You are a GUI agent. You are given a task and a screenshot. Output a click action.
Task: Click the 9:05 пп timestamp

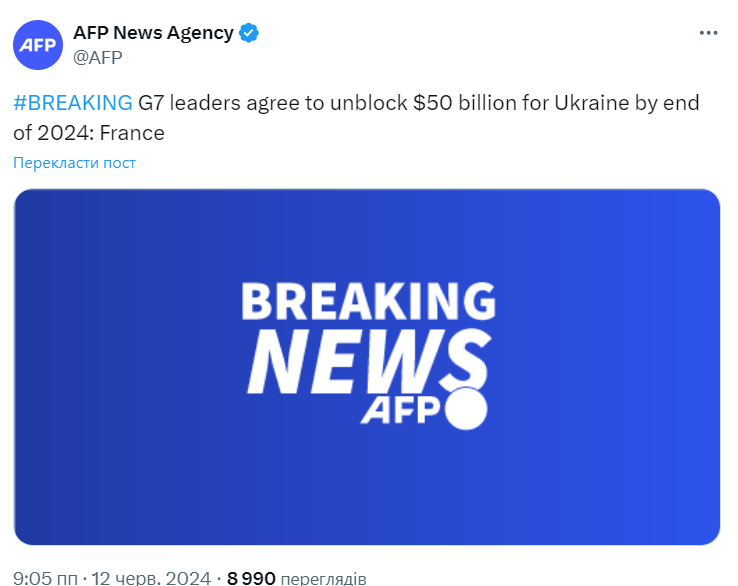[46, 578]
